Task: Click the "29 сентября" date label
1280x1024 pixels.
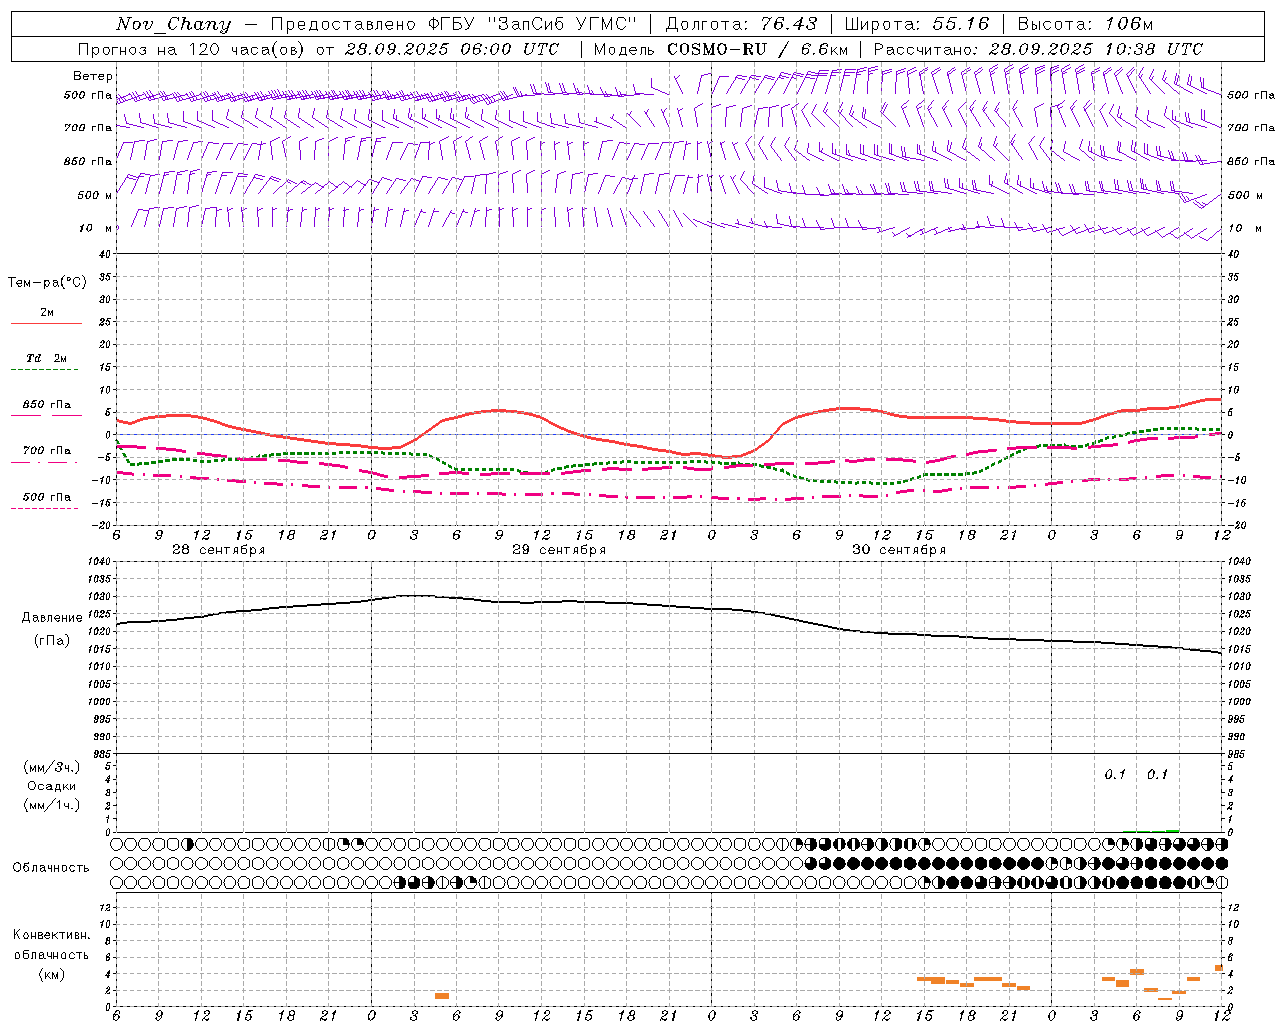Action: tap(559, 550)
